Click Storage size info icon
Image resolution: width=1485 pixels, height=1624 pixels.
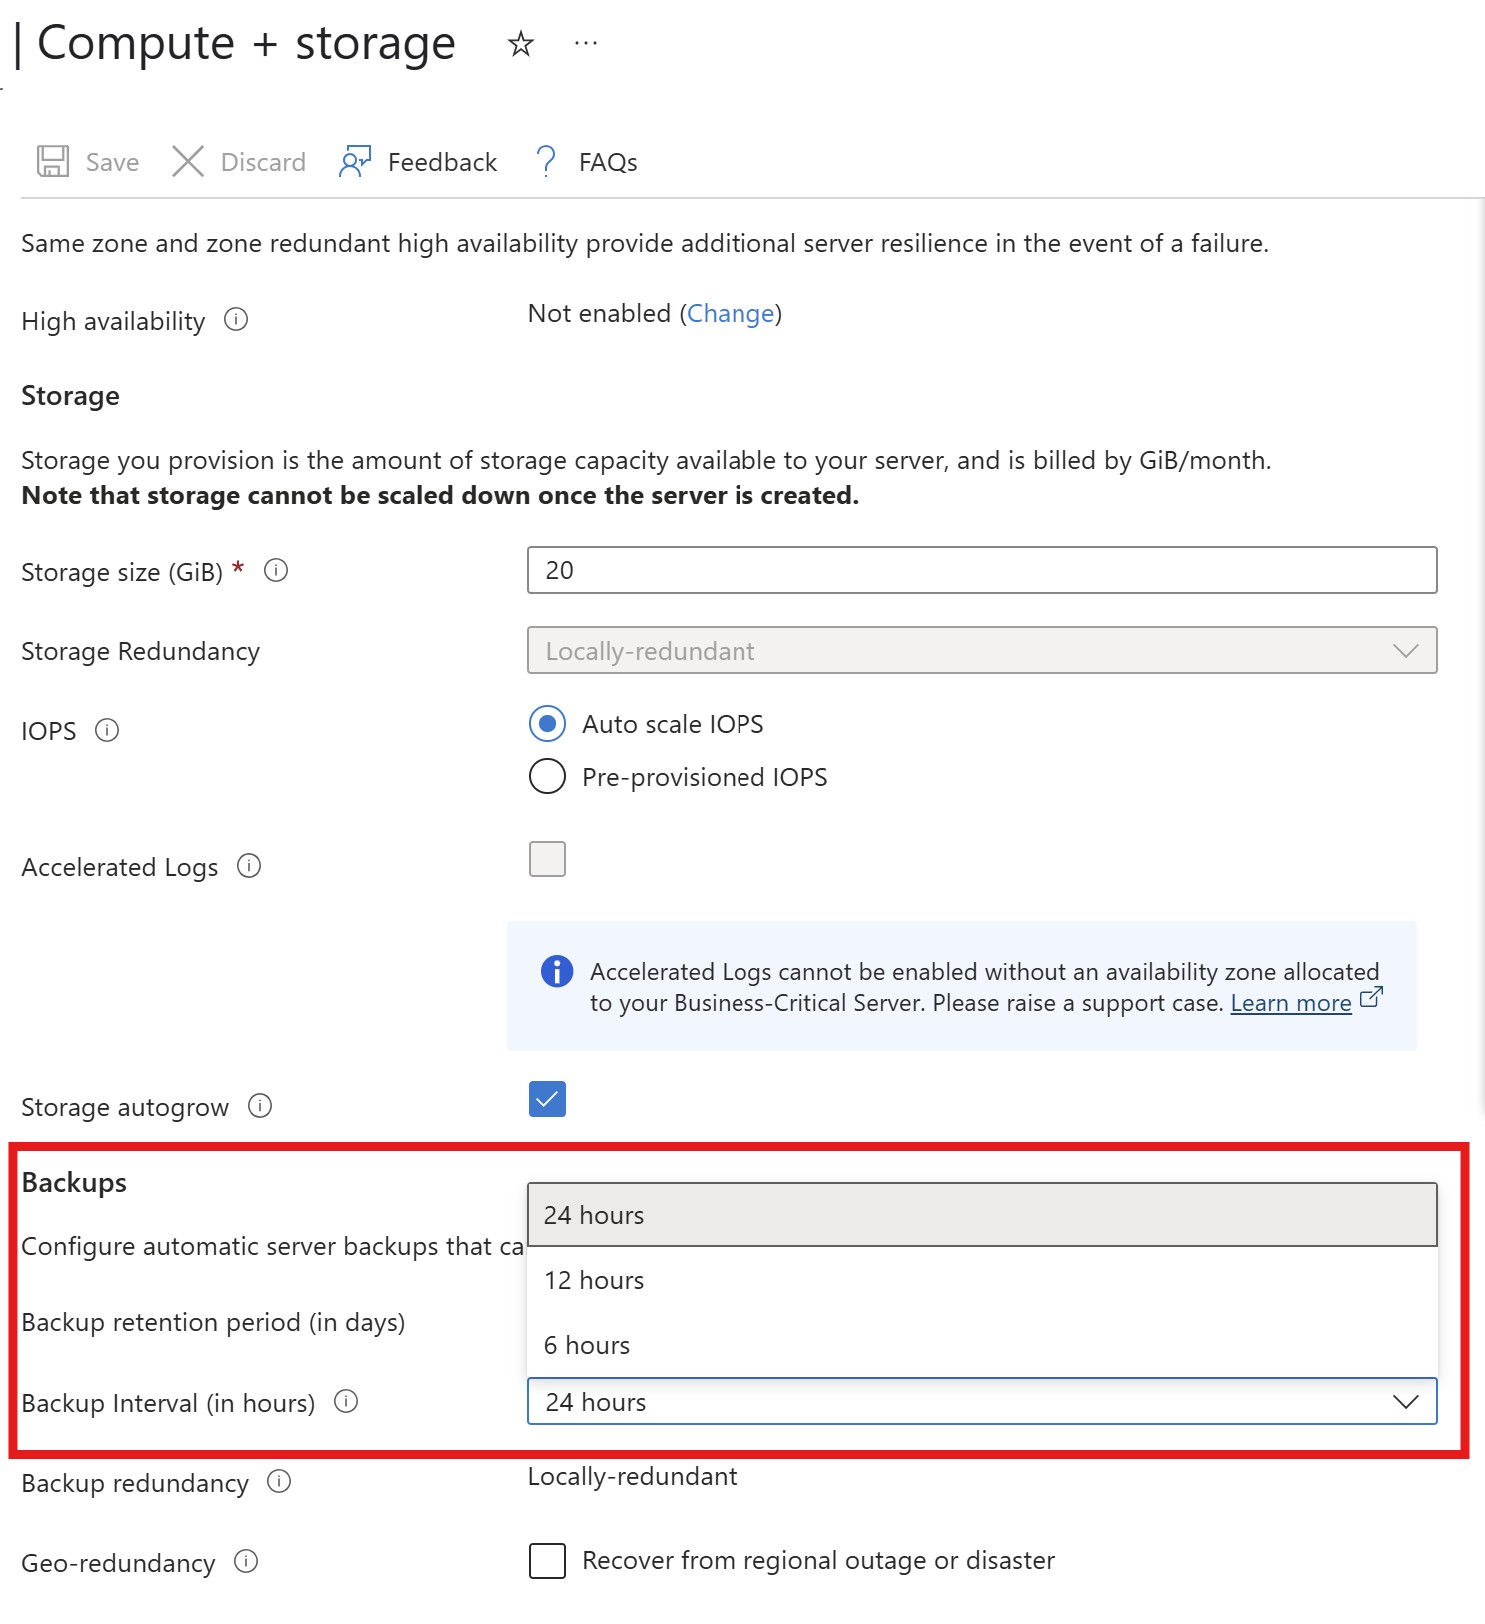point(276,571)
